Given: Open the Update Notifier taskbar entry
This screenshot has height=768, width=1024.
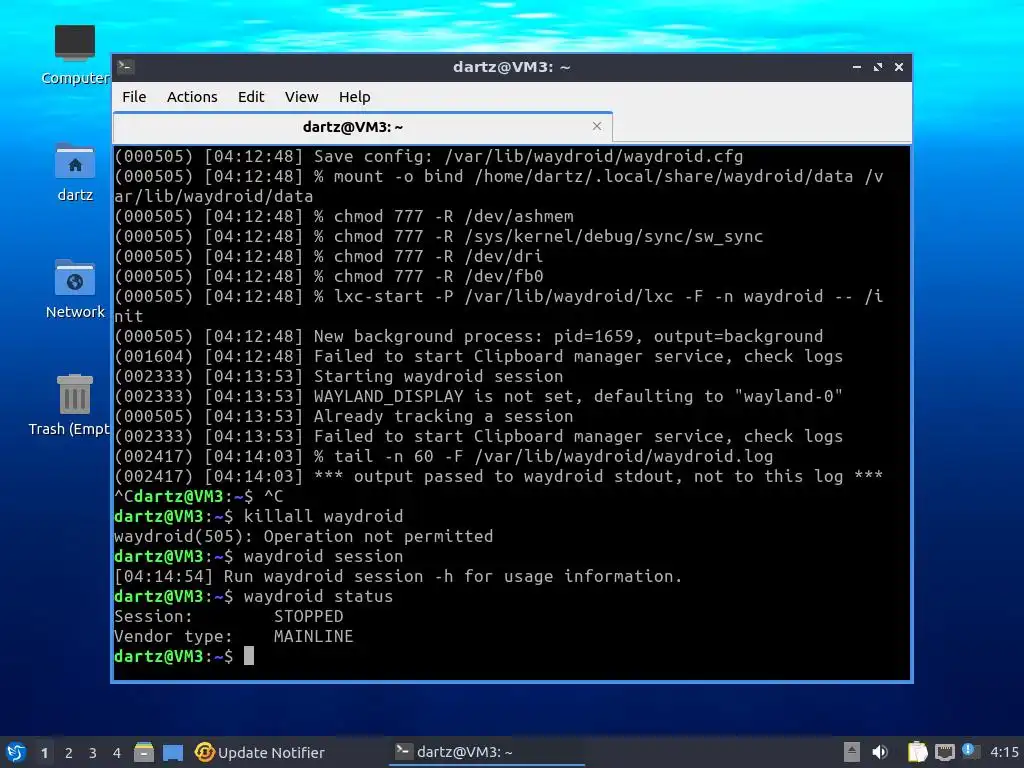Looking at the screenshot, I should [260, 752].
